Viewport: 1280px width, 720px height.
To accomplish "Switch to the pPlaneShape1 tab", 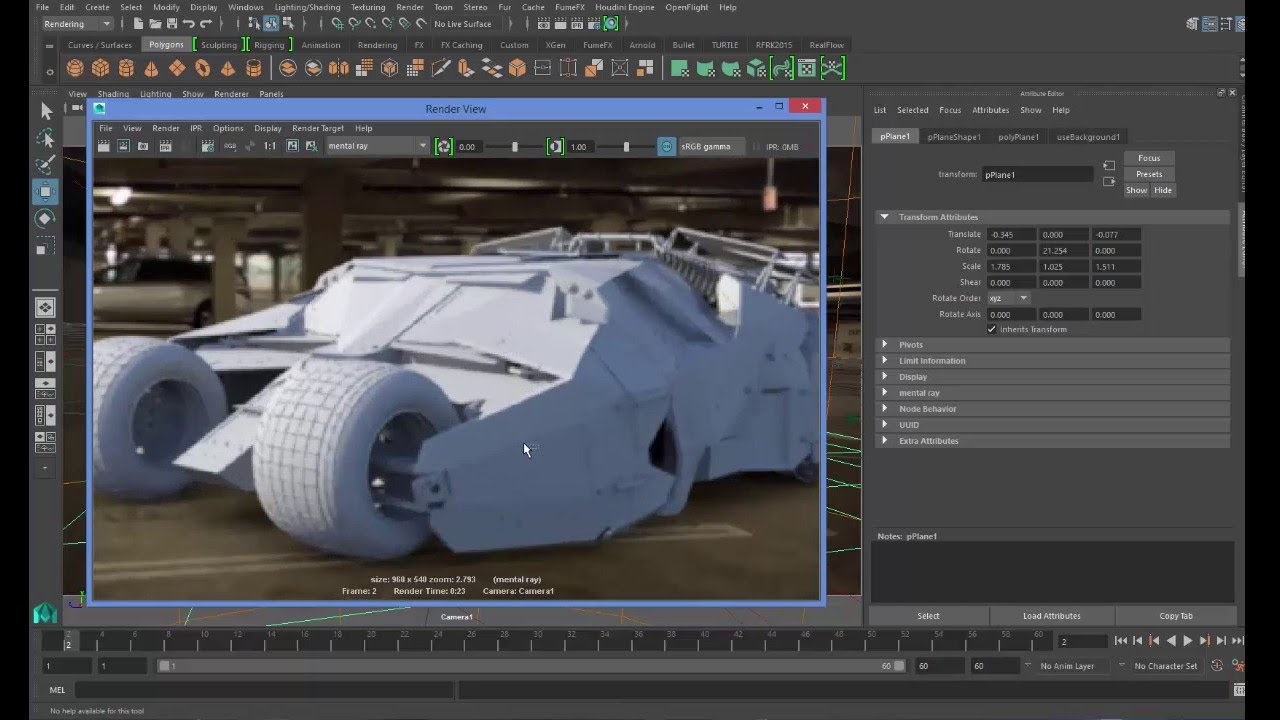I will tap(954, 137).
